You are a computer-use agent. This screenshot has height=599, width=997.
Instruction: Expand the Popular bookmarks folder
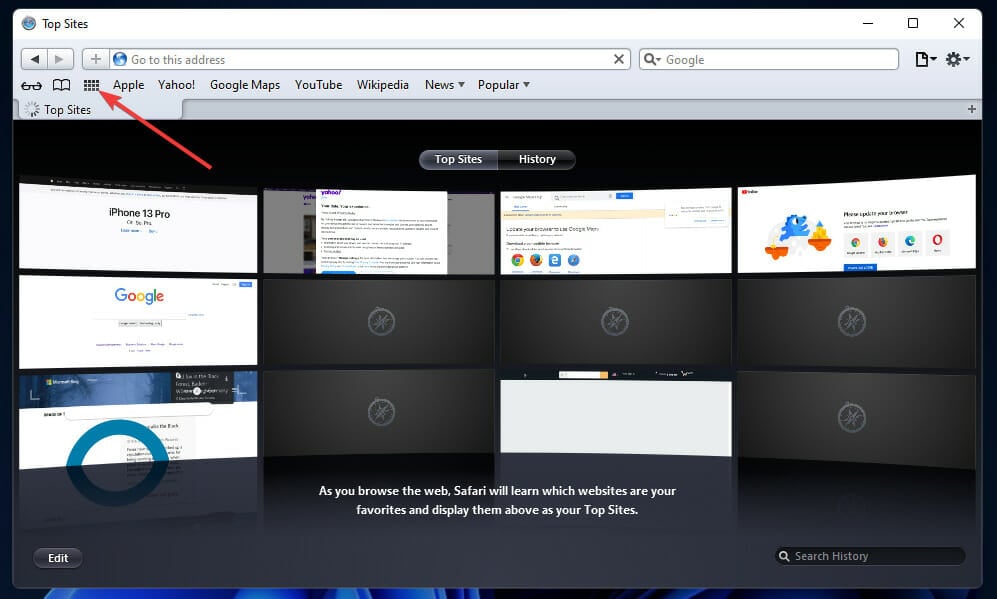click(x=504, y=85)
